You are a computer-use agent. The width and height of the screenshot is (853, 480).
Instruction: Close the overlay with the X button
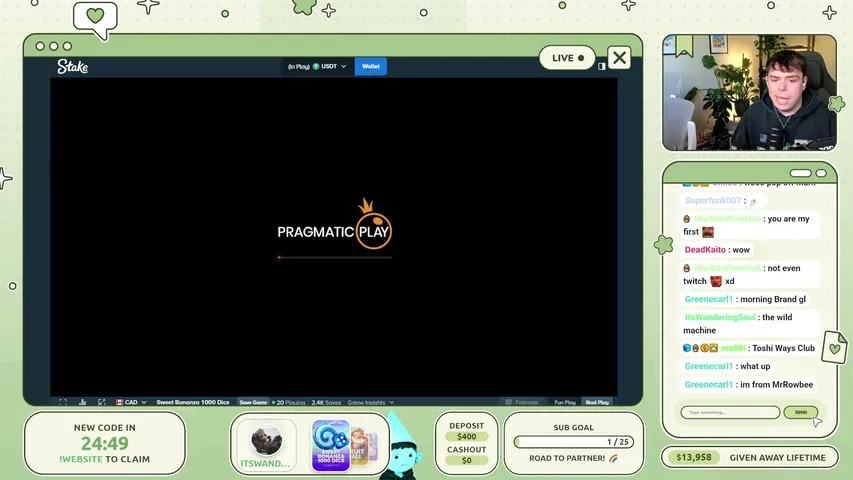pyautogui.click(x=619, y=58)
